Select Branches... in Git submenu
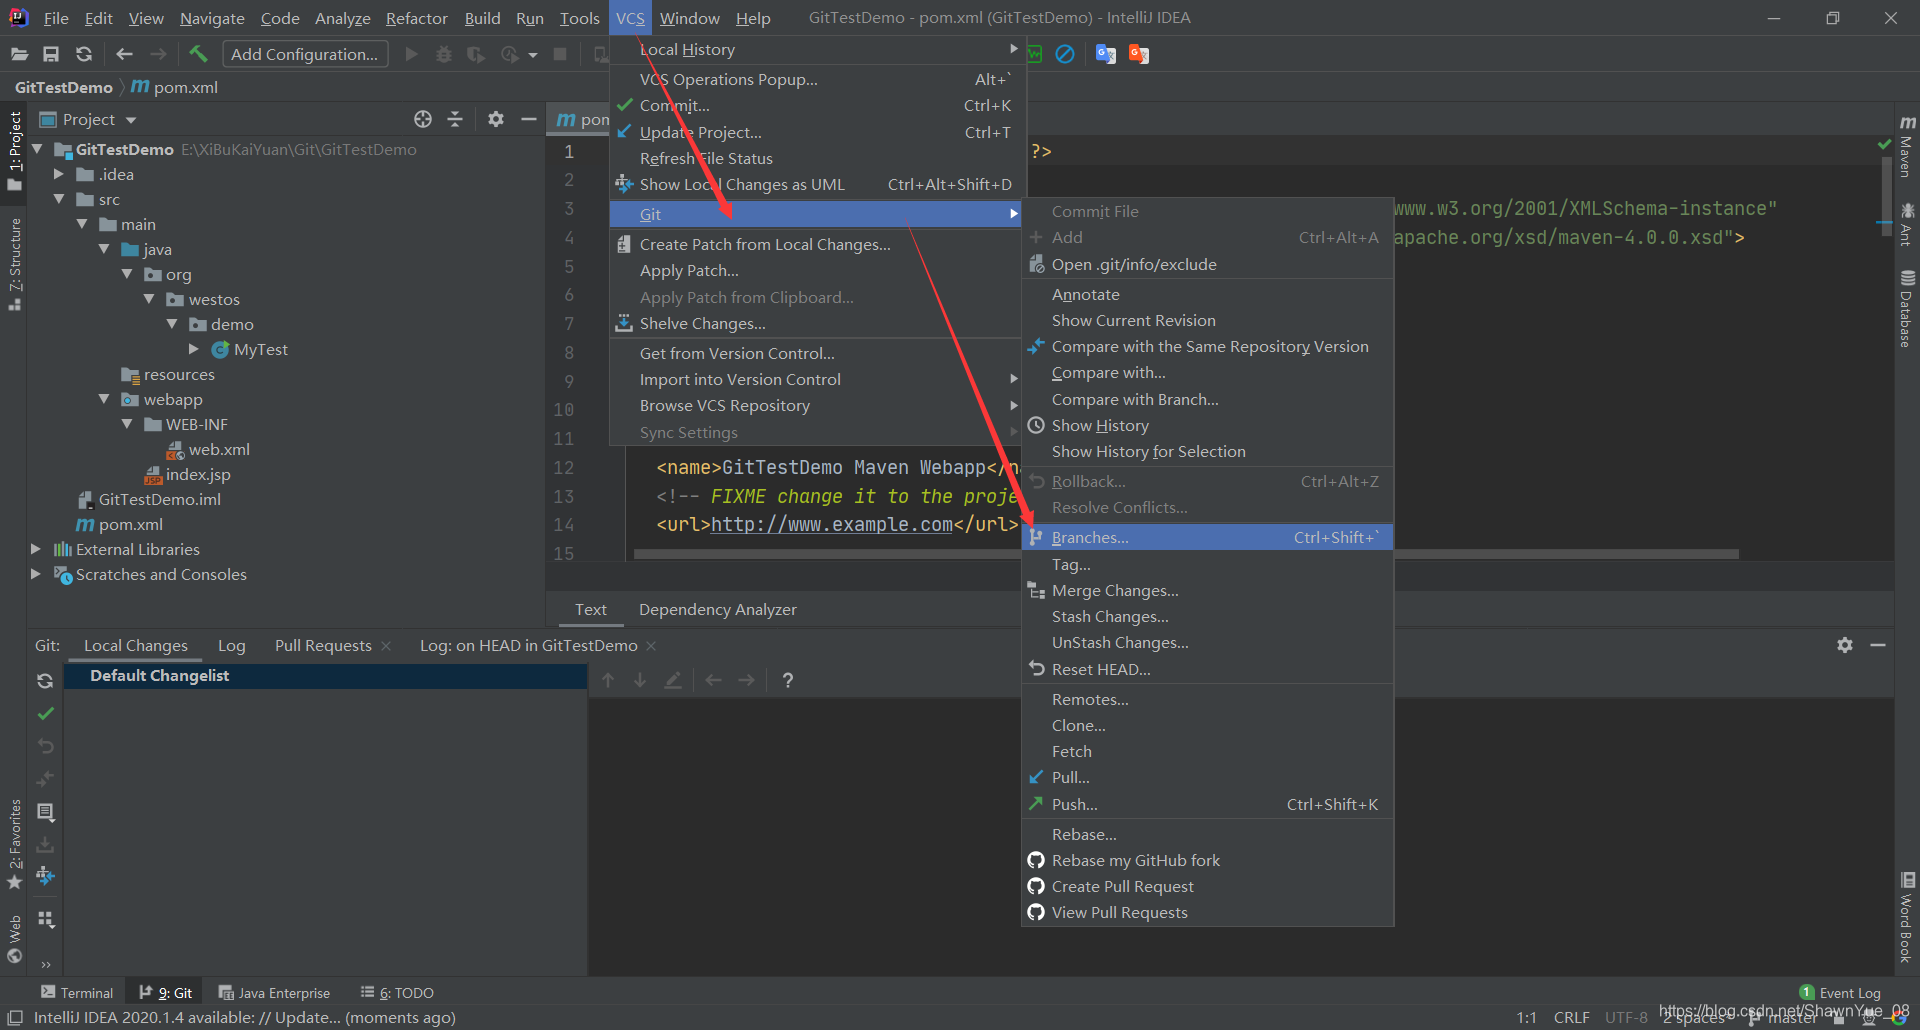 coord(1207,537)
